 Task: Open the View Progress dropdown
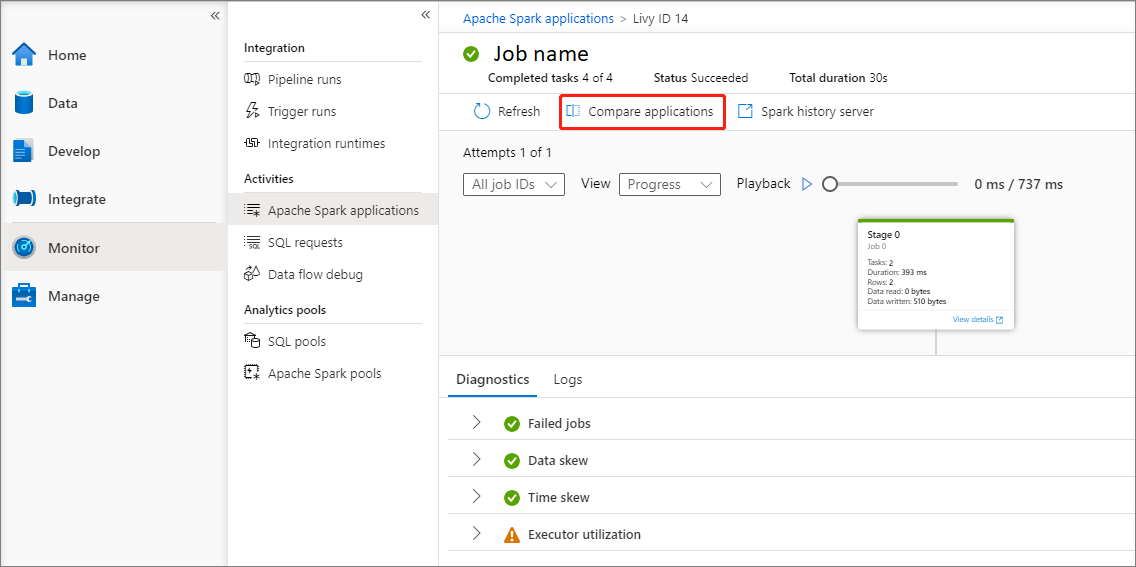coord(669,184)
